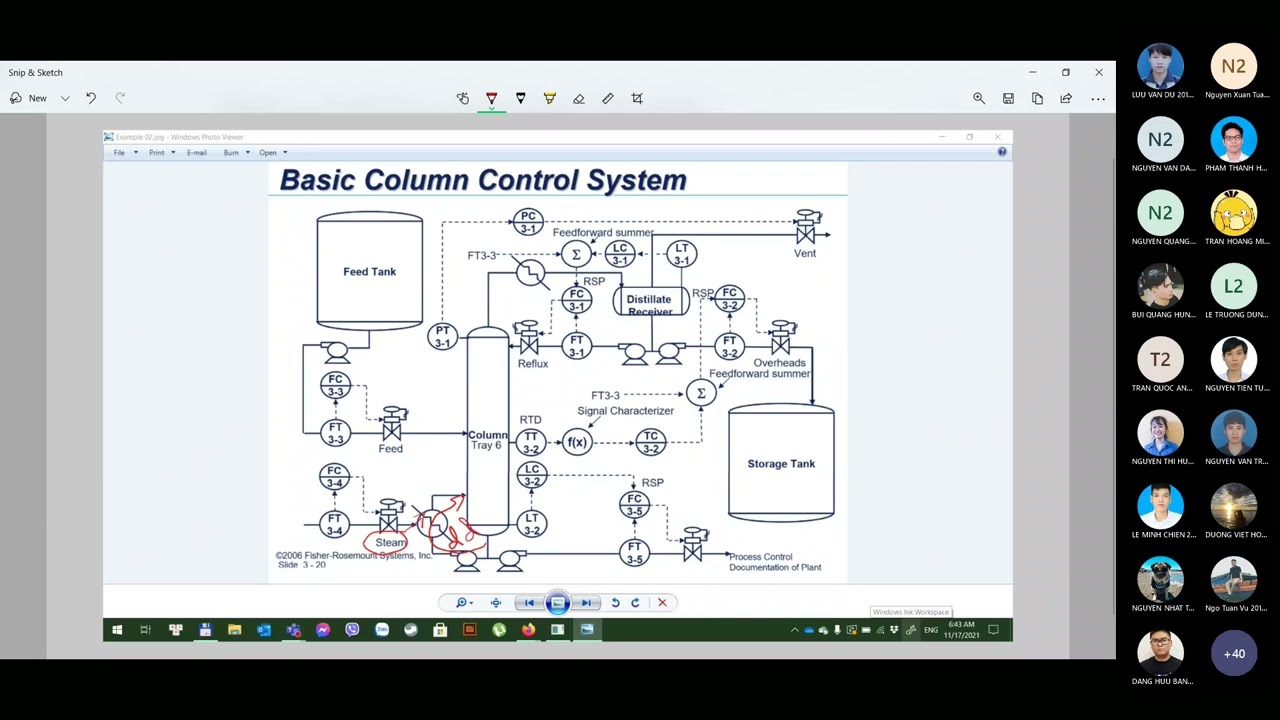Click the +40 more participants button

coord(1234,654)
